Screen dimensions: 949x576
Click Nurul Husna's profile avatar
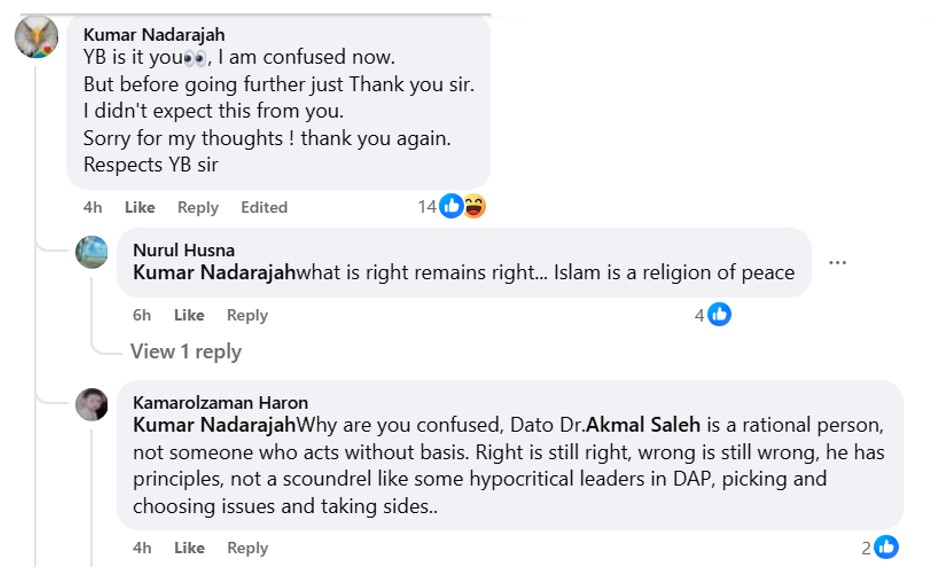[92, 252]
